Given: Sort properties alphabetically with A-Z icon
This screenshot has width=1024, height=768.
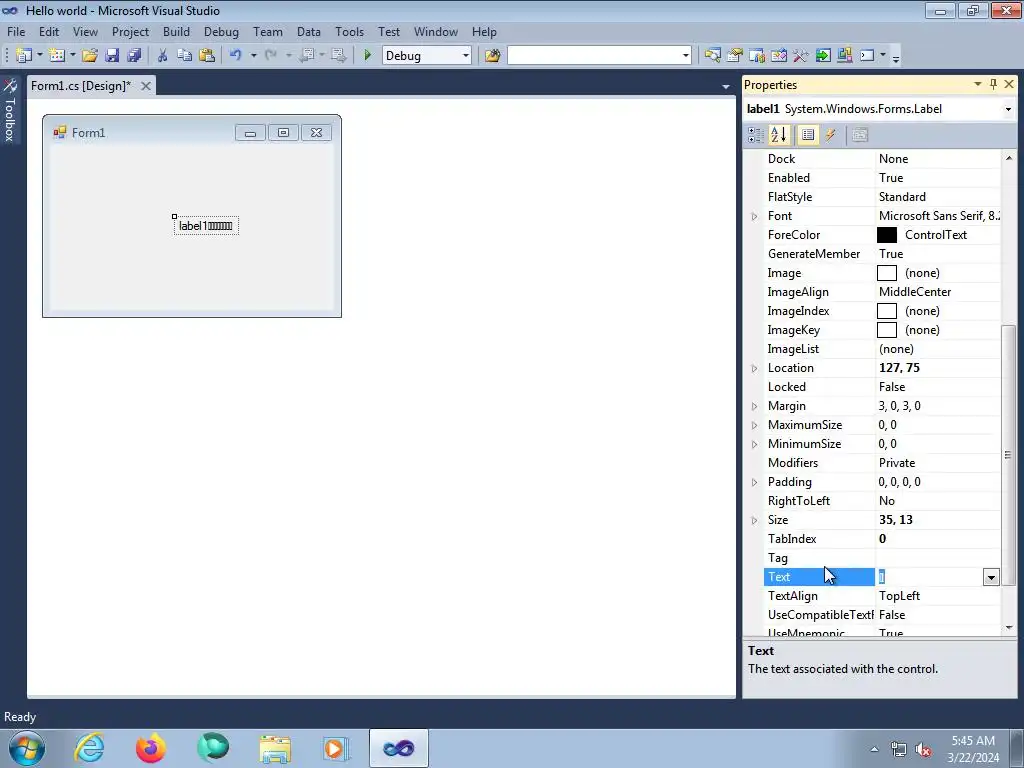Looking at the screenshot, I should pyautogui.click(x=778, y=135).
